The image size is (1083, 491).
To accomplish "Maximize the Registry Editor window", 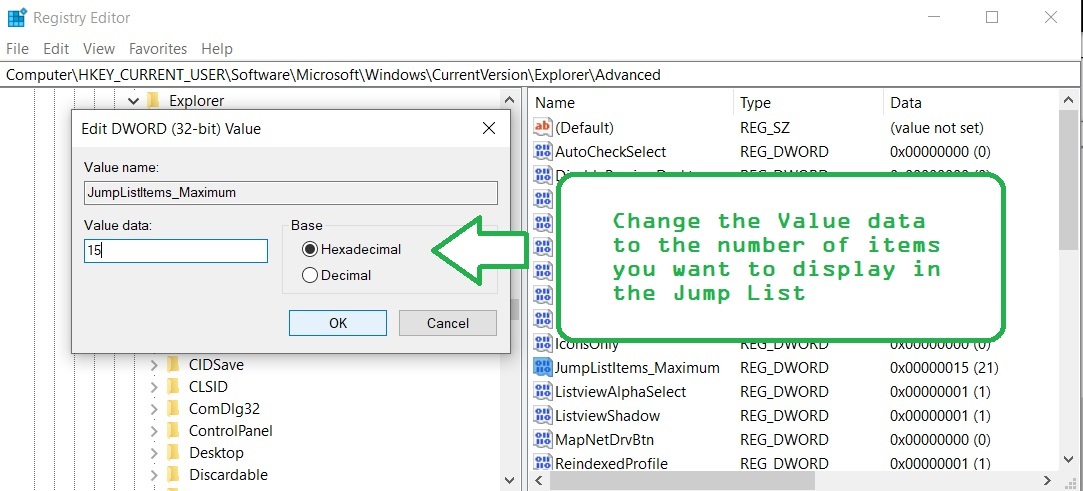I will click(992, 17).
